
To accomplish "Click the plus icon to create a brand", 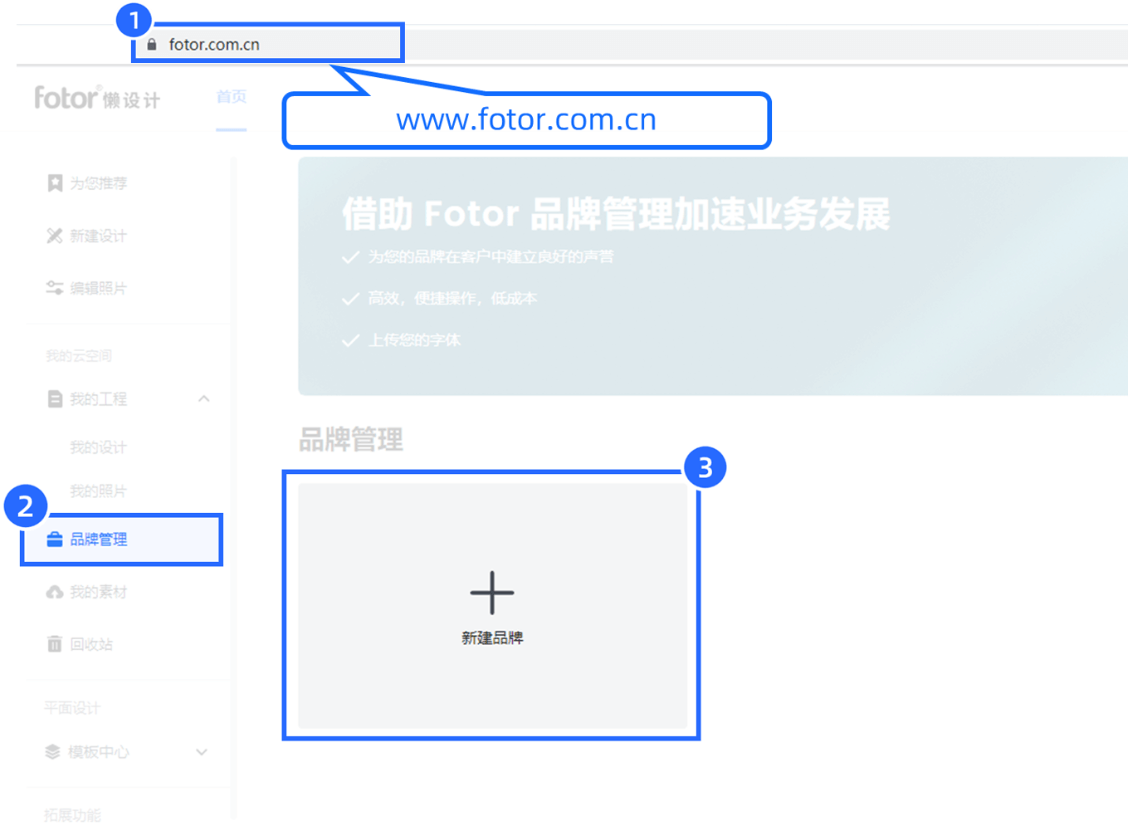I will (x=492, y=591).
